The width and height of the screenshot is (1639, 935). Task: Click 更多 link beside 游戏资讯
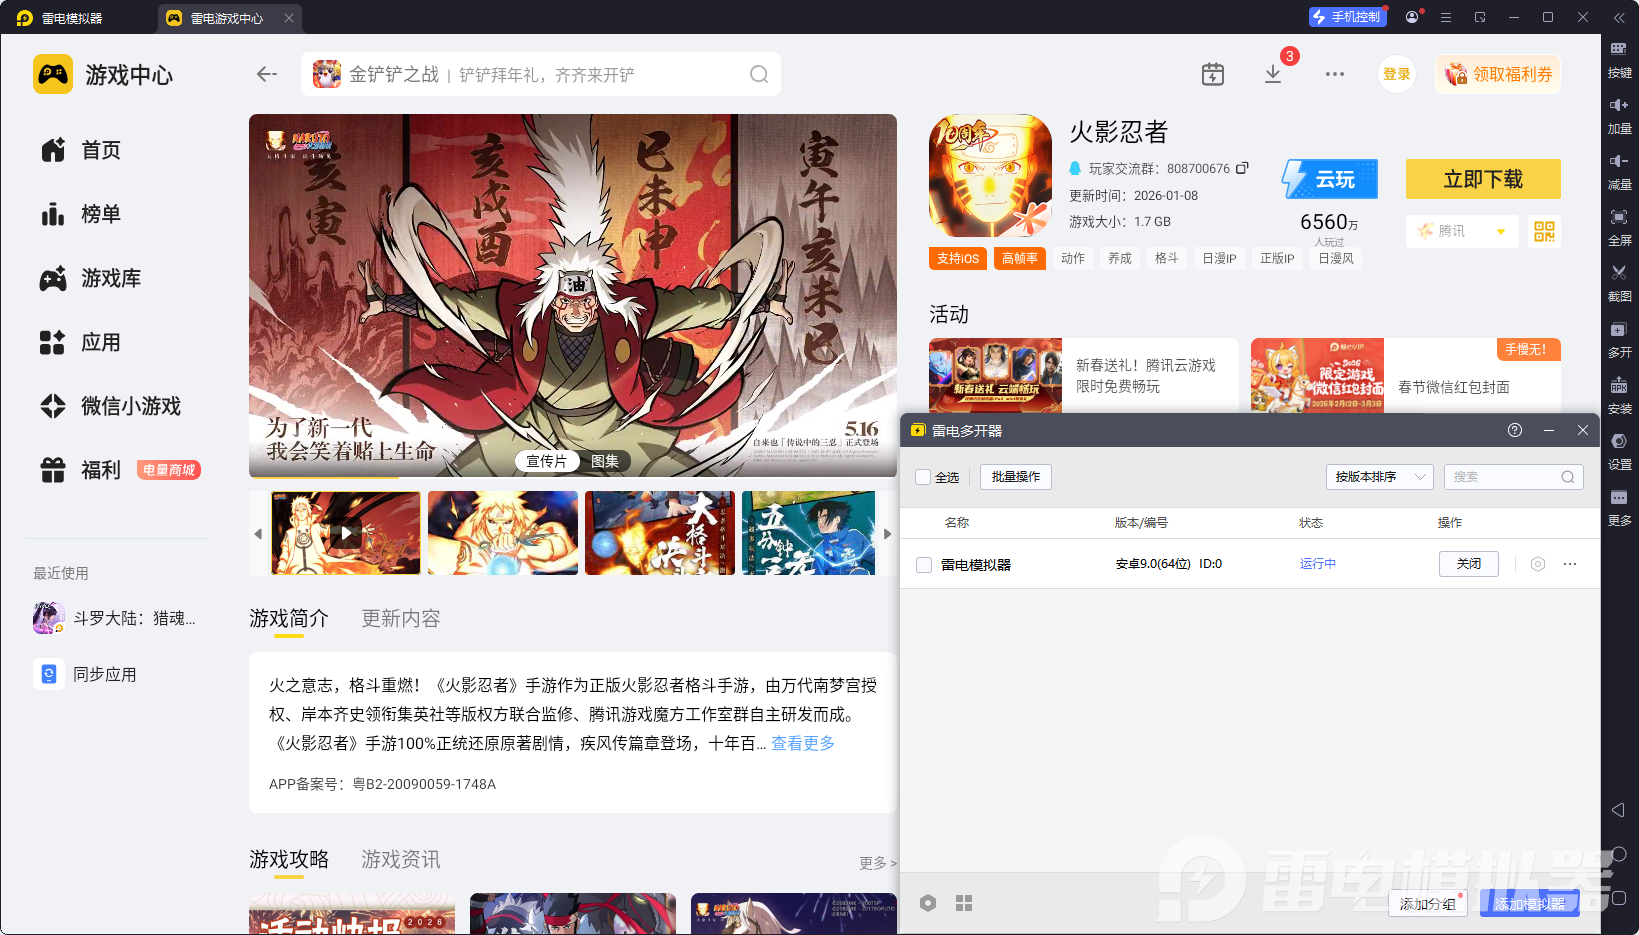pyautogui.click(x=877, y=863)
